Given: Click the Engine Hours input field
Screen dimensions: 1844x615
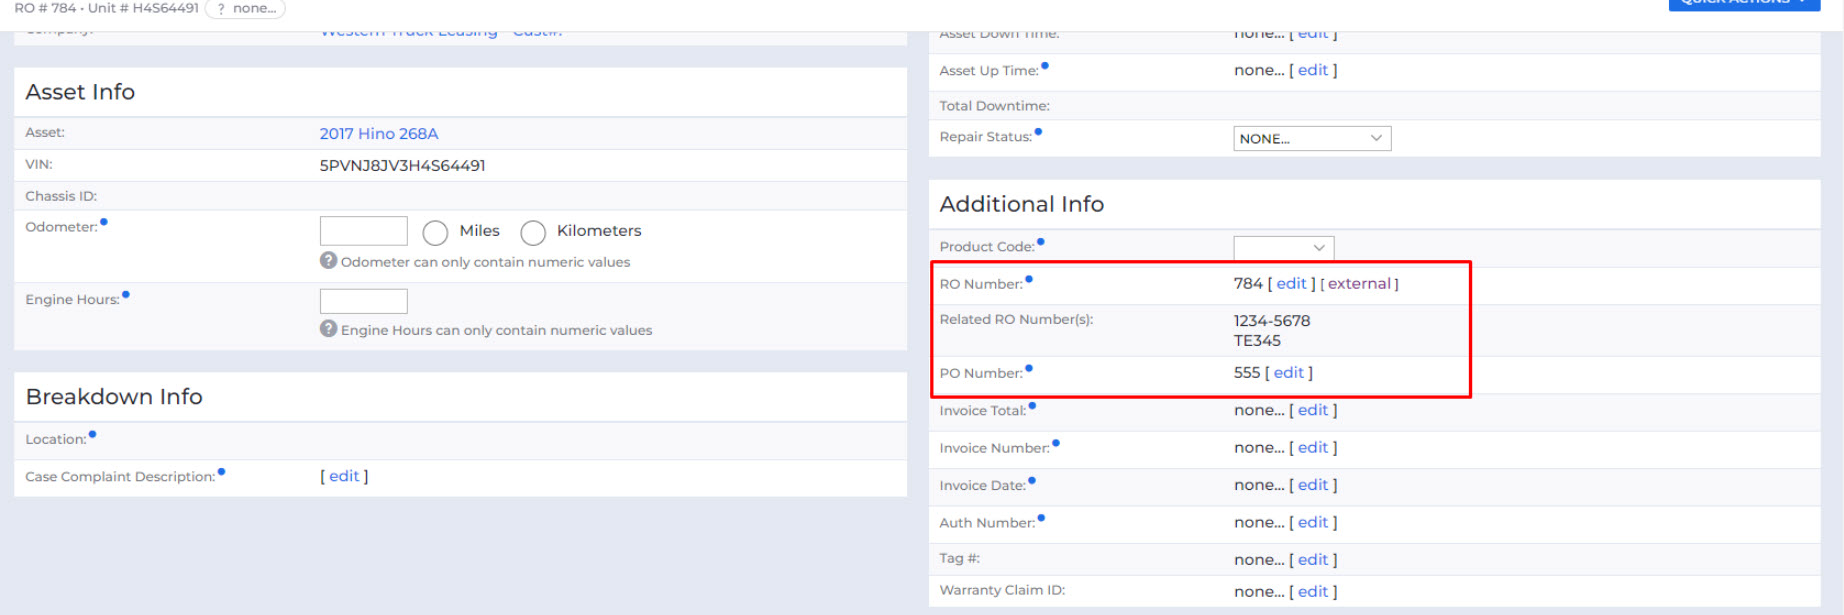Looking at the screenshot, I should 364,301.
